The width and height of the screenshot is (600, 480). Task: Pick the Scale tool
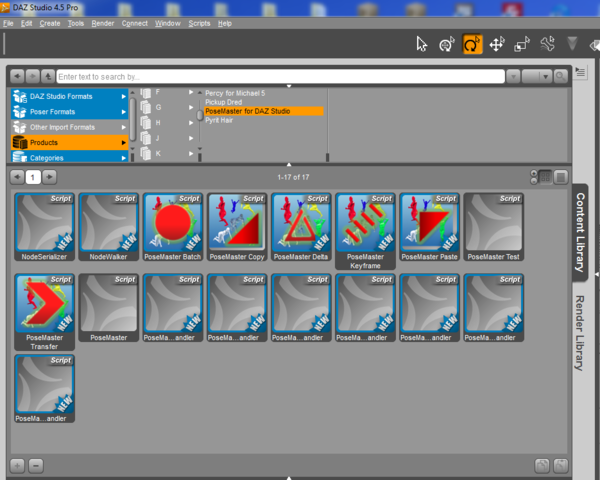tap(522, 44)
